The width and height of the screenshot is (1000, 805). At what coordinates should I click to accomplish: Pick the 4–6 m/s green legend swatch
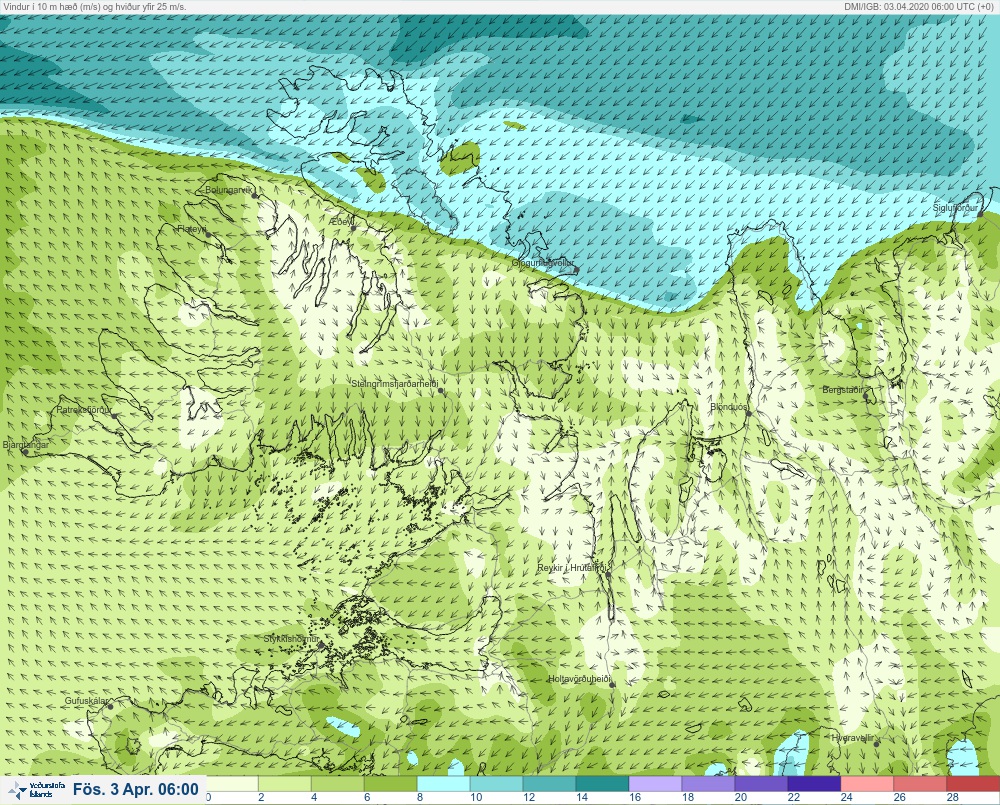click(337, 783)
